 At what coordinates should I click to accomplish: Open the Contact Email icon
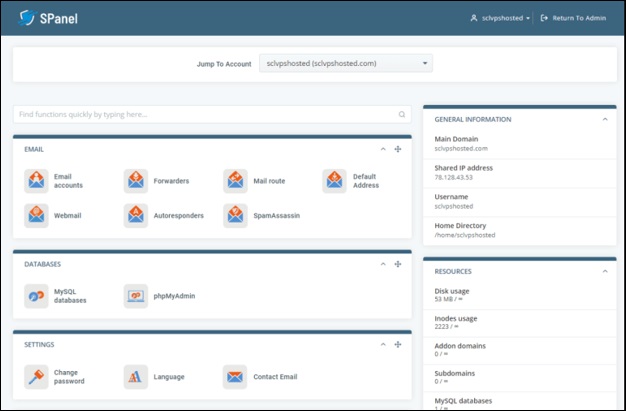pos(235,377)
